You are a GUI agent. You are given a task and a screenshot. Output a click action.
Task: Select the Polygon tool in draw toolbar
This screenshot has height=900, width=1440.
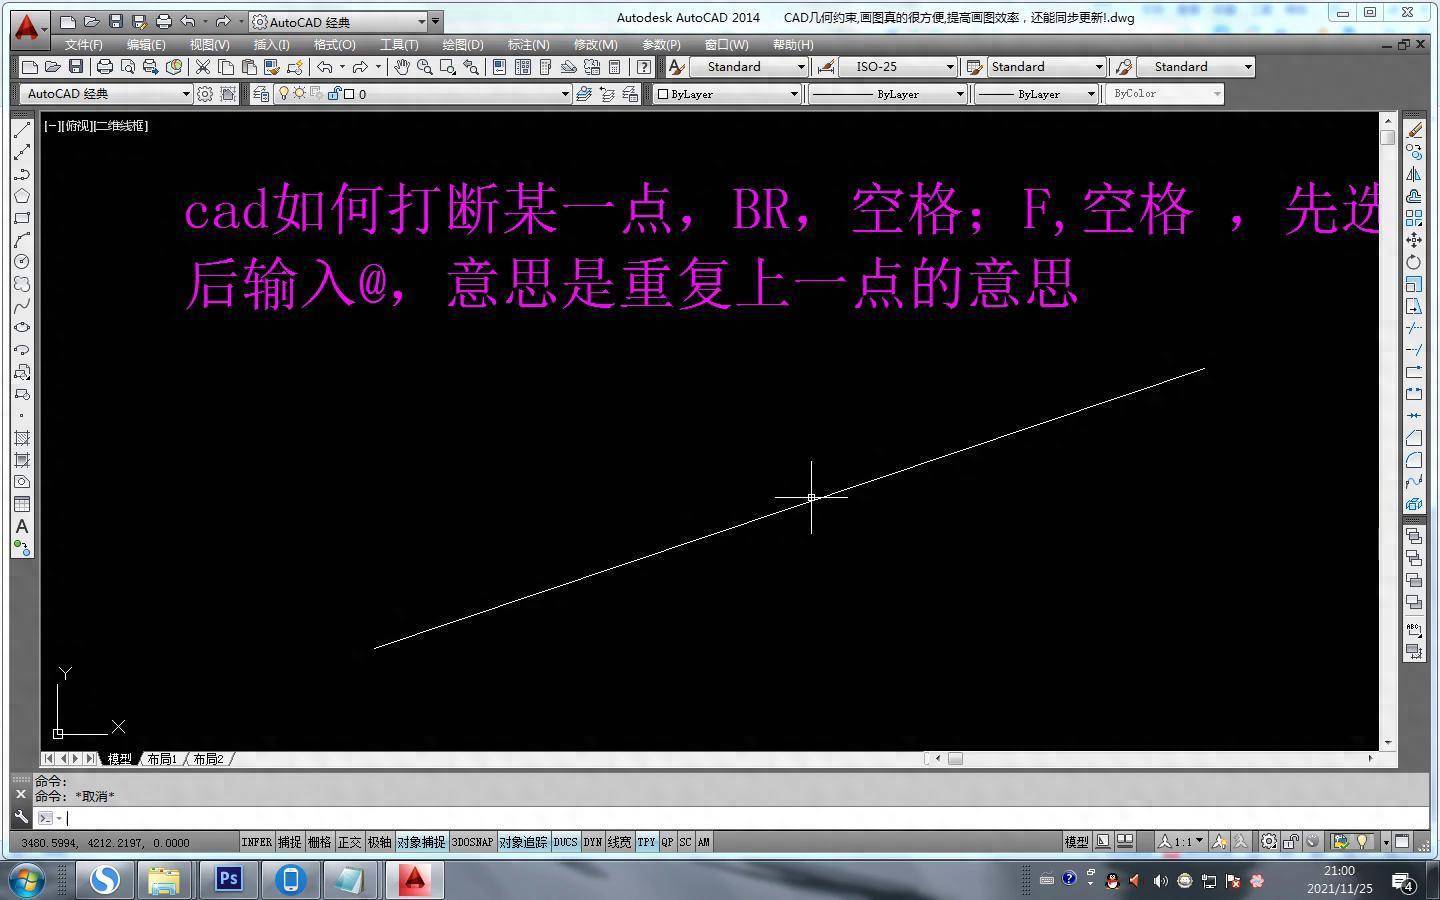click(22, 196)
